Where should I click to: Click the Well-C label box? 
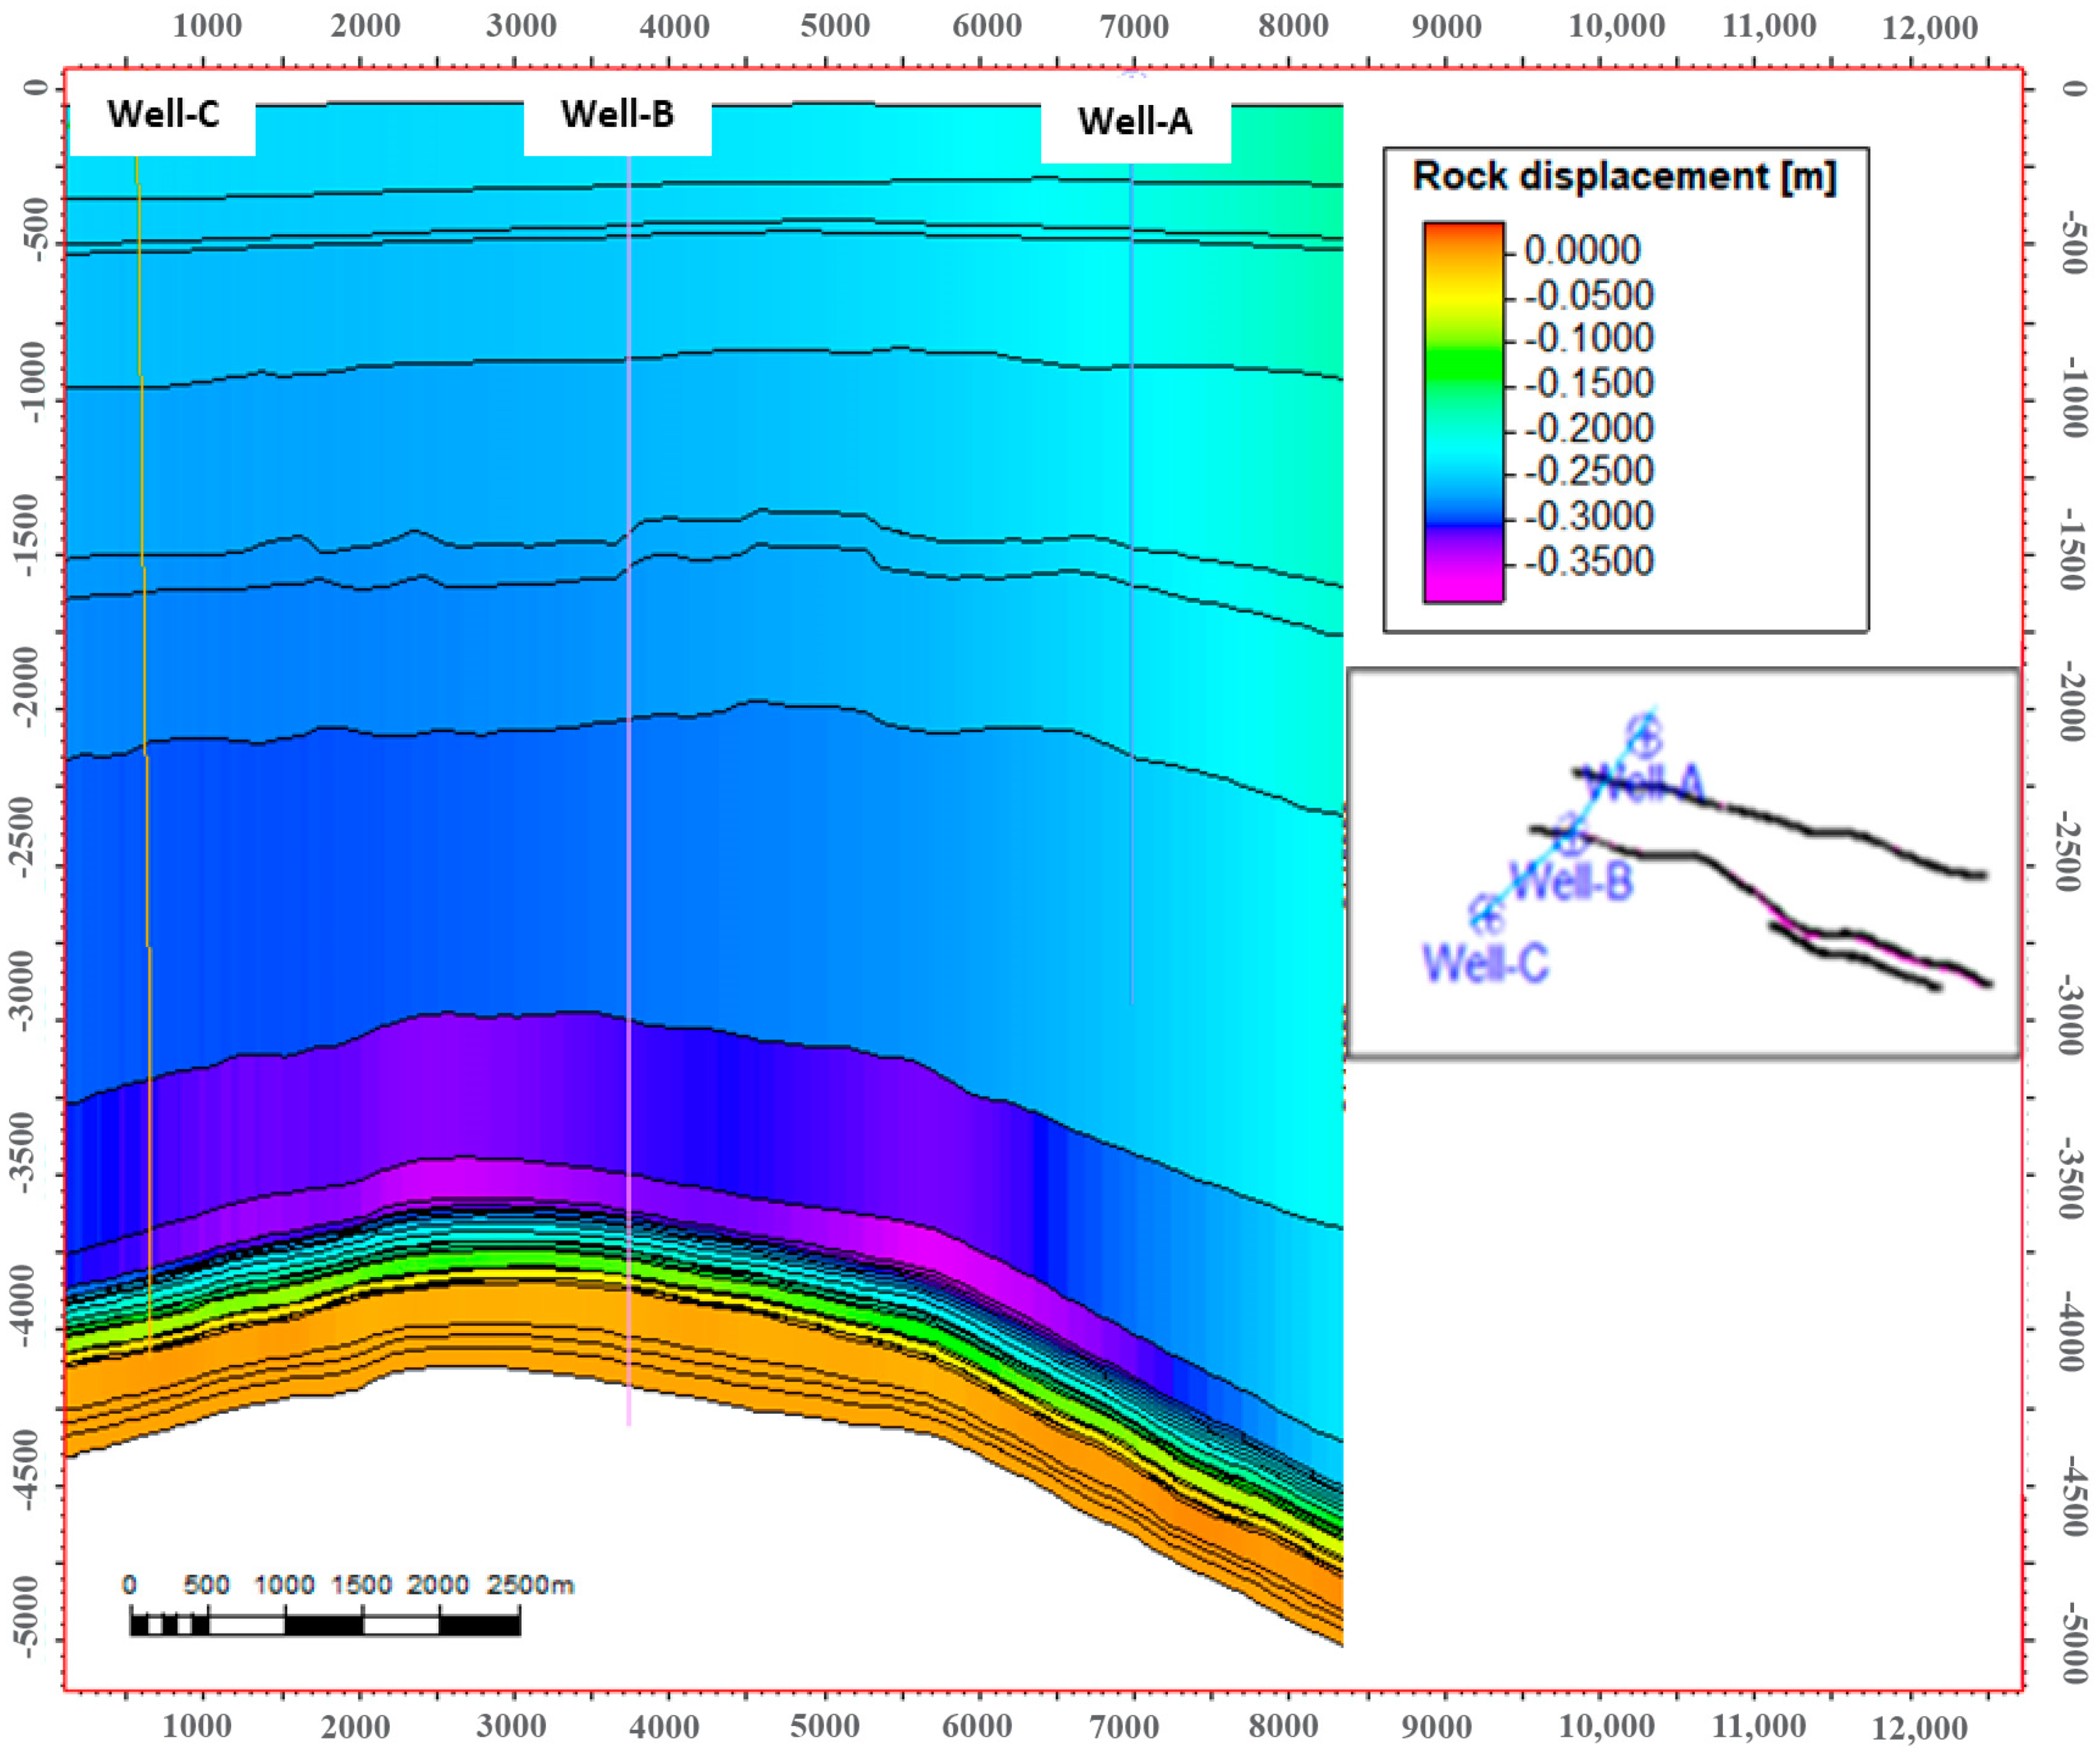[163, 116]
